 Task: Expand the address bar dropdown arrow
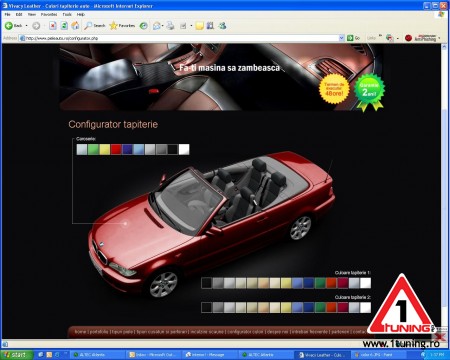click(x=341, y=38)
